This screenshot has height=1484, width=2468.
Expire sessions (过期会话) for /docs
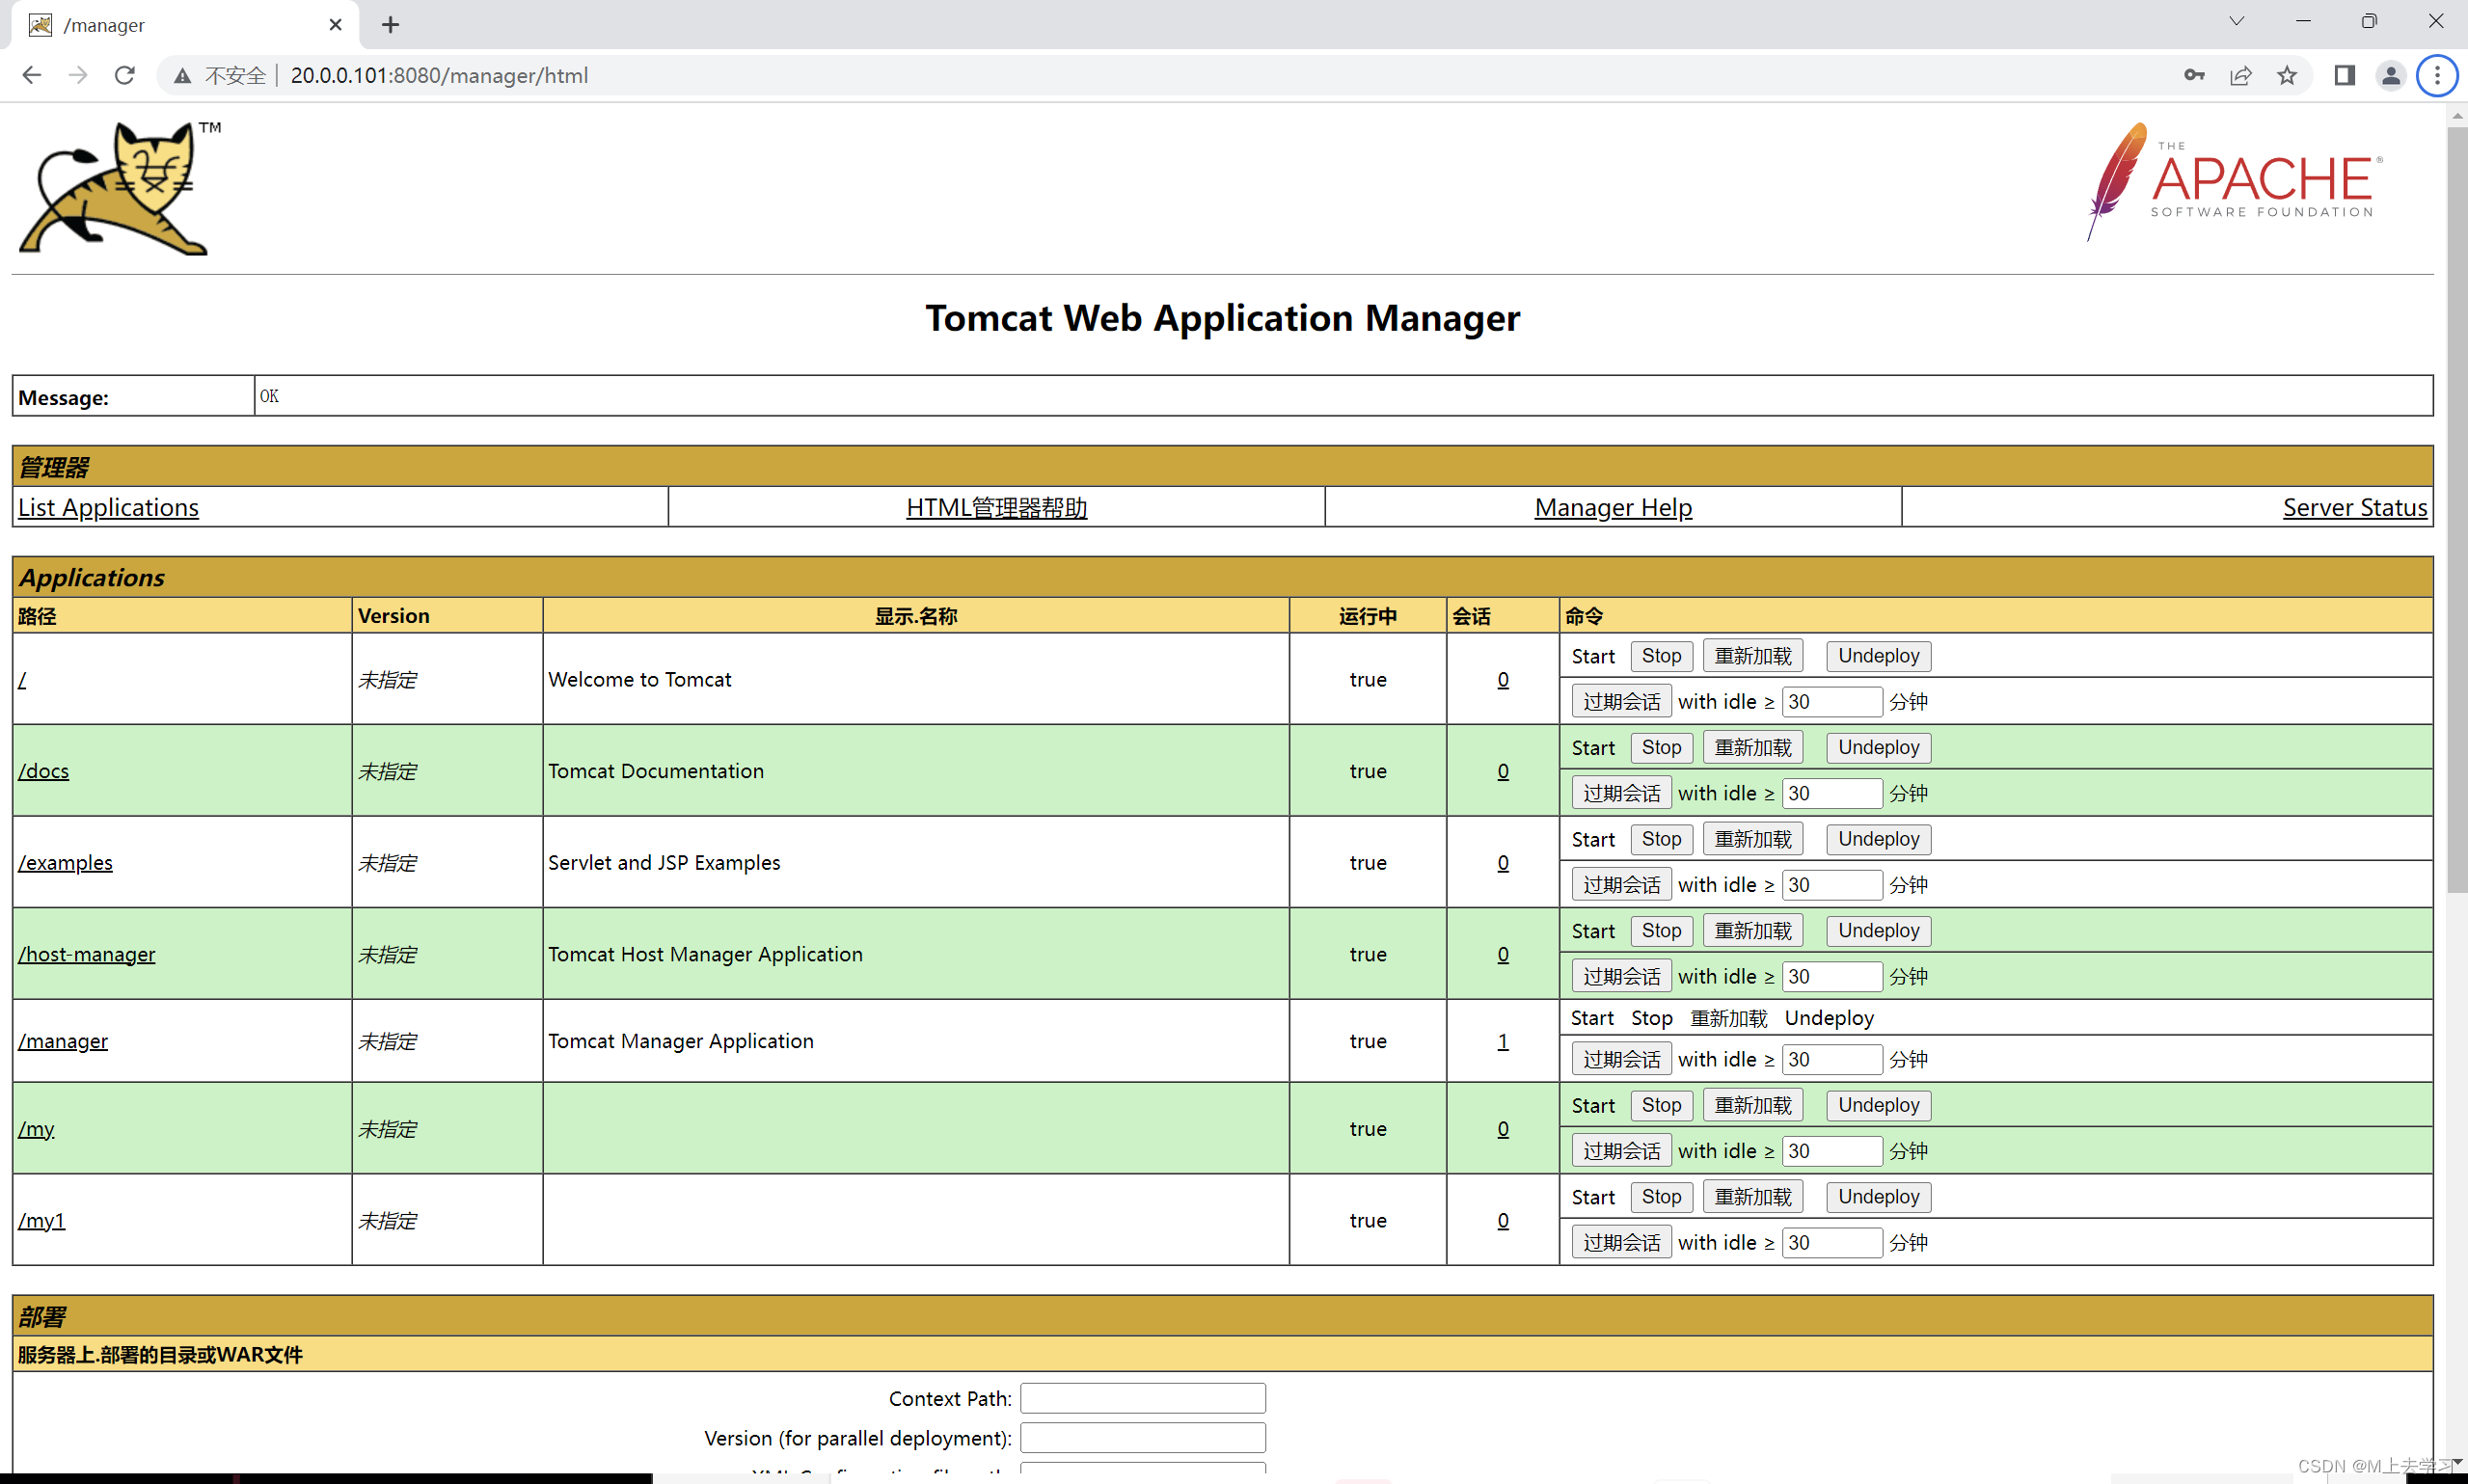click(1621, 793)
